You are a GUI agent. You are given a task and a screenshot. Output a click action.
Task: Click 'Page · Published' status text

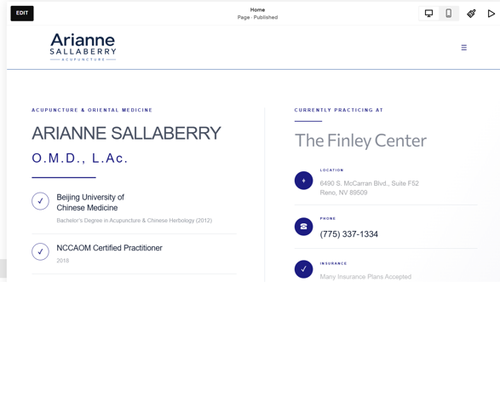(257, 17)
